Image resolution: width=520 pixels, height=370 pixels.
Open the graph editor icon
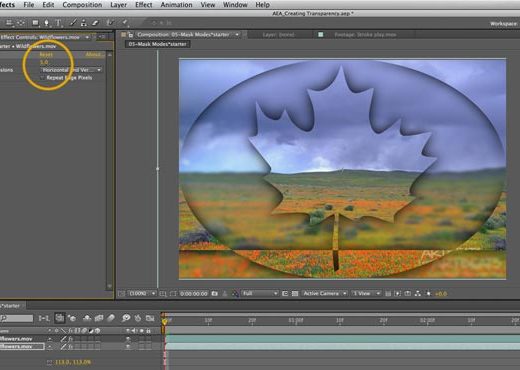pyautogui.click(x=150, y=319)
